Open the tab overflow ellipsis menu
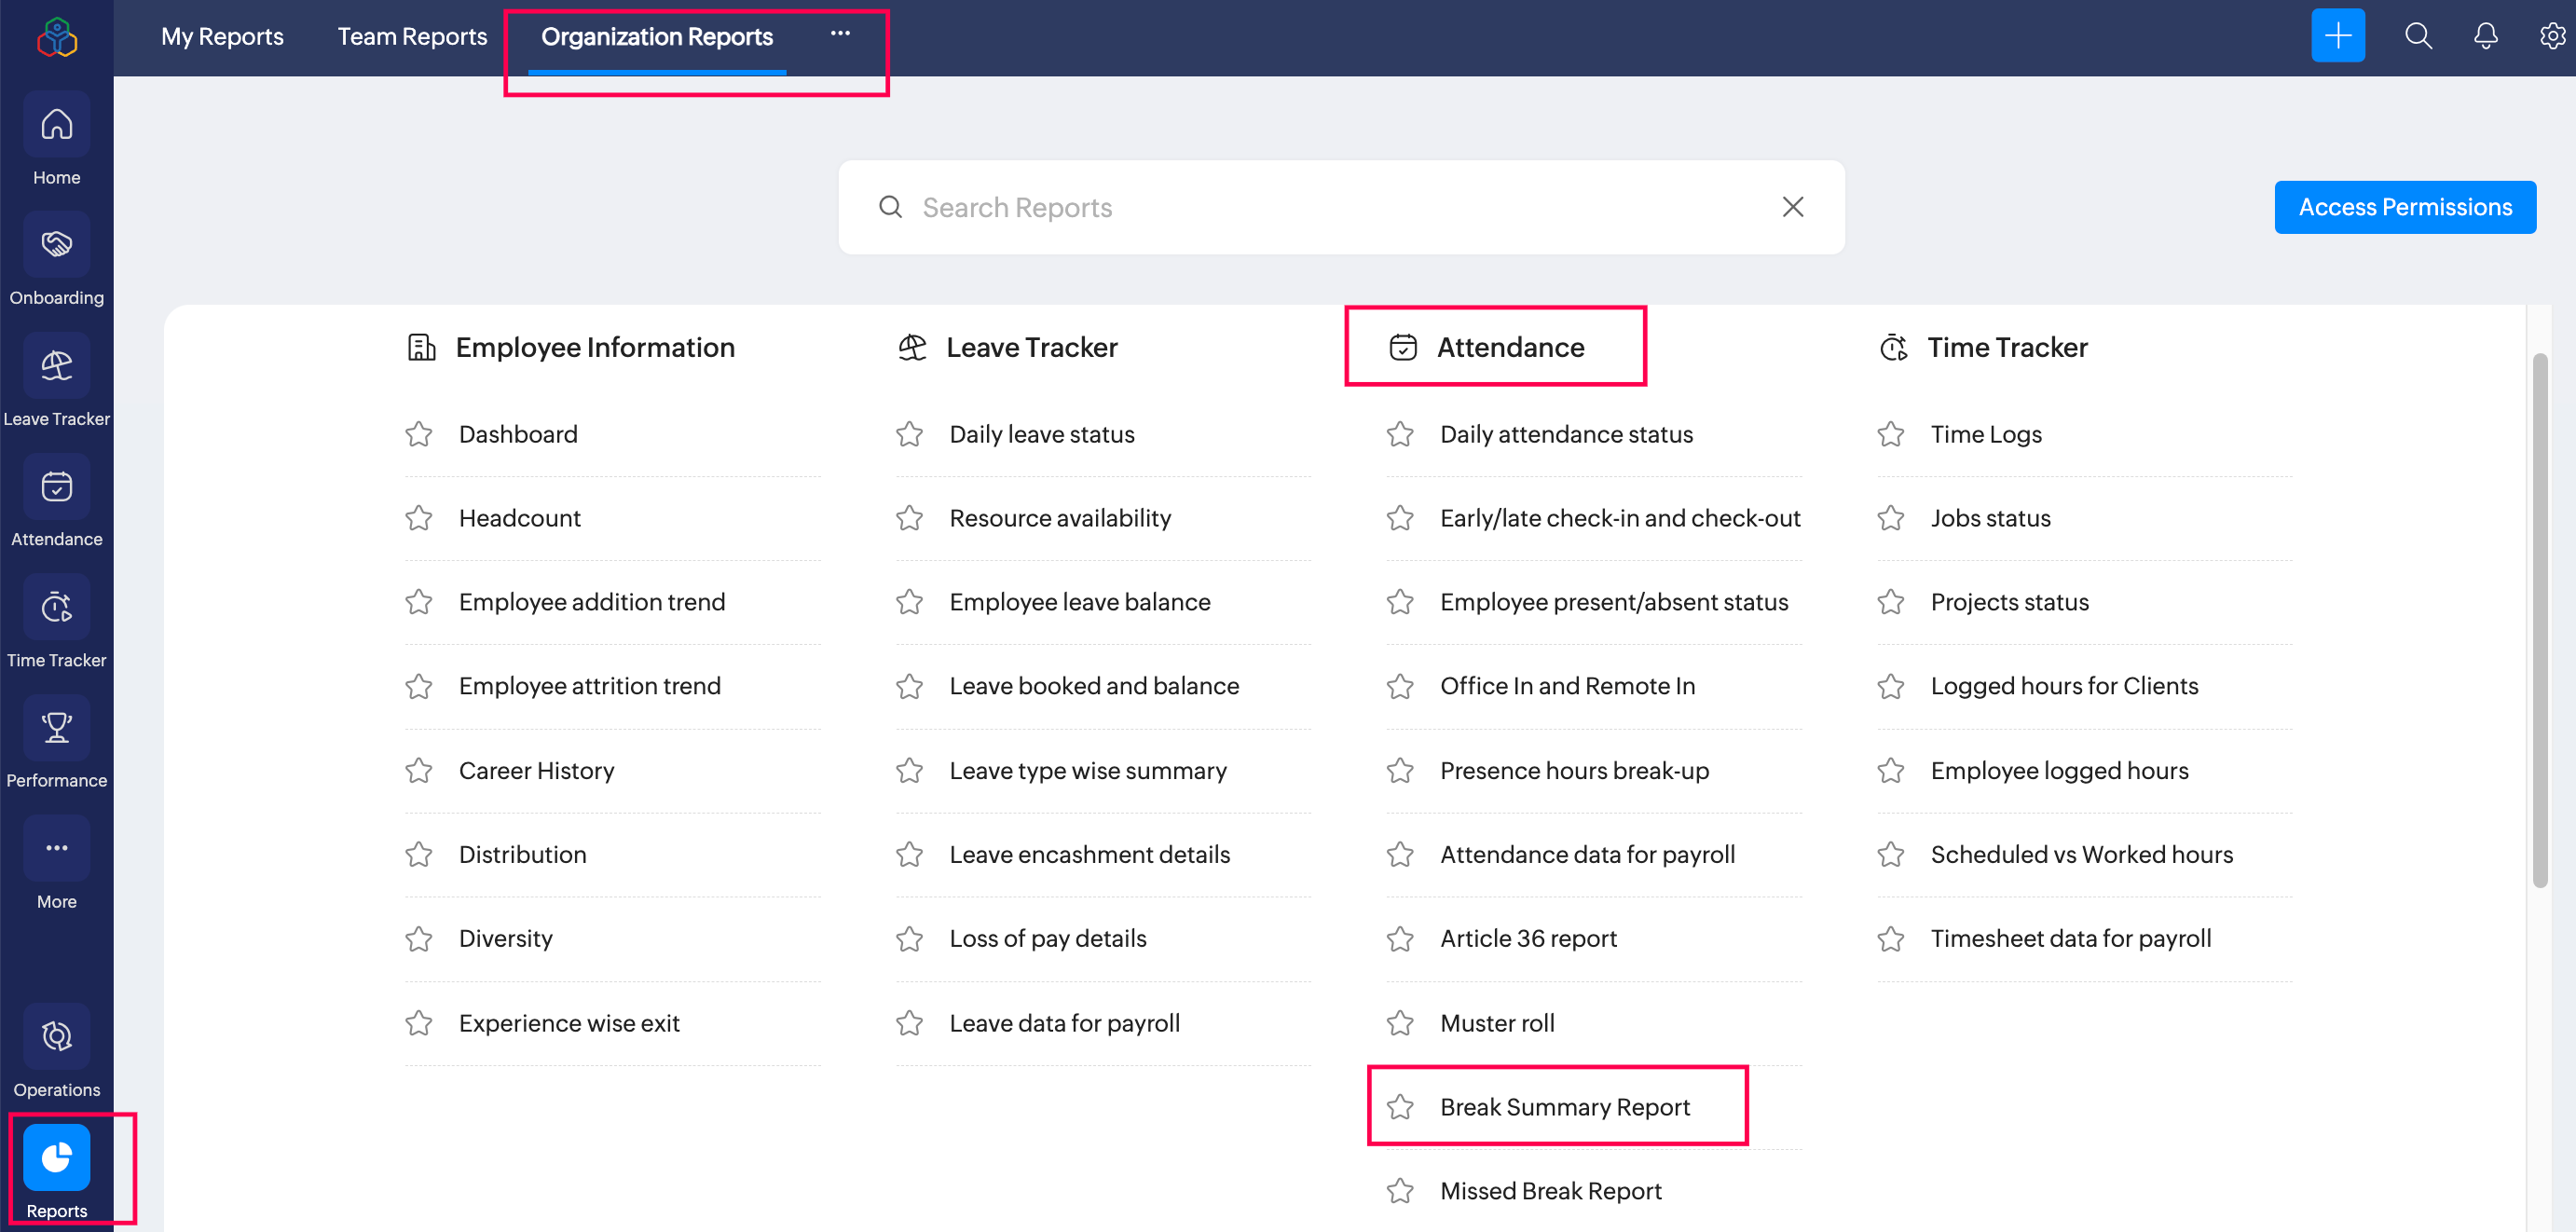The height and width of the screenshot is (1232, 2576). tap(840, 34)
